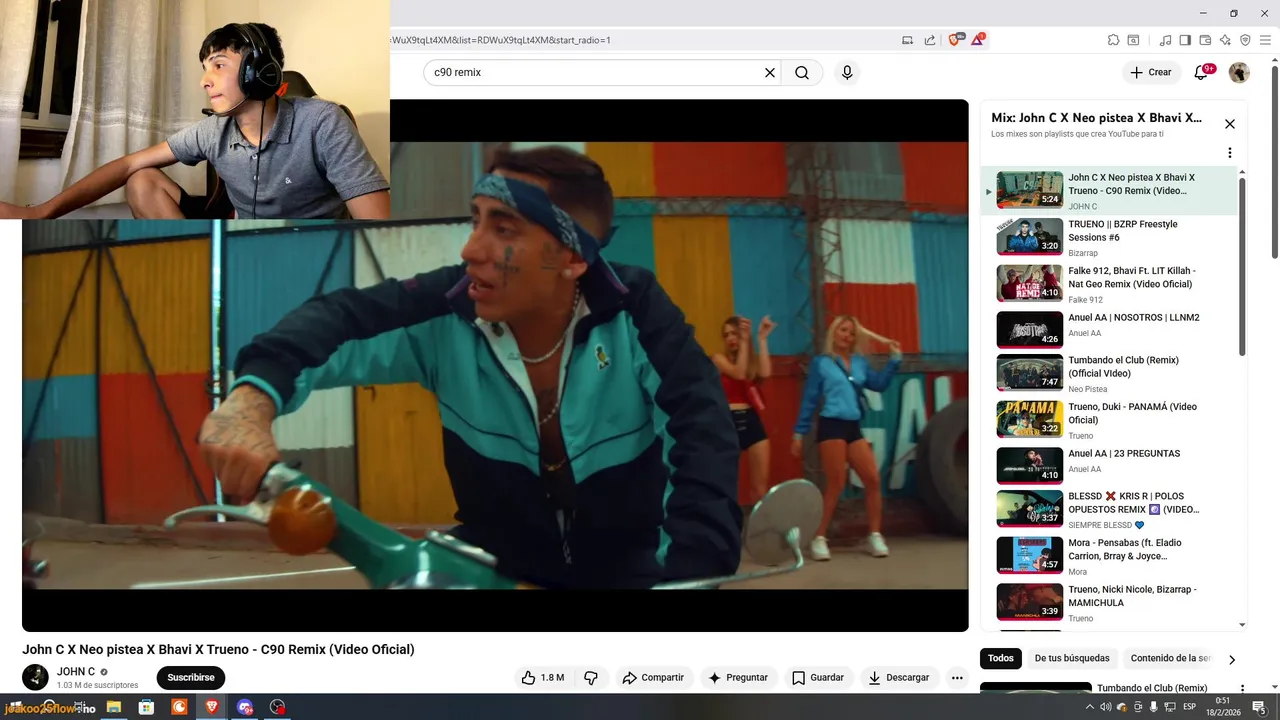Image resolution: width=1280 pixels, height=720 pixels.
Task: Close the Mix playlist panel
Action: point(1230,124)
